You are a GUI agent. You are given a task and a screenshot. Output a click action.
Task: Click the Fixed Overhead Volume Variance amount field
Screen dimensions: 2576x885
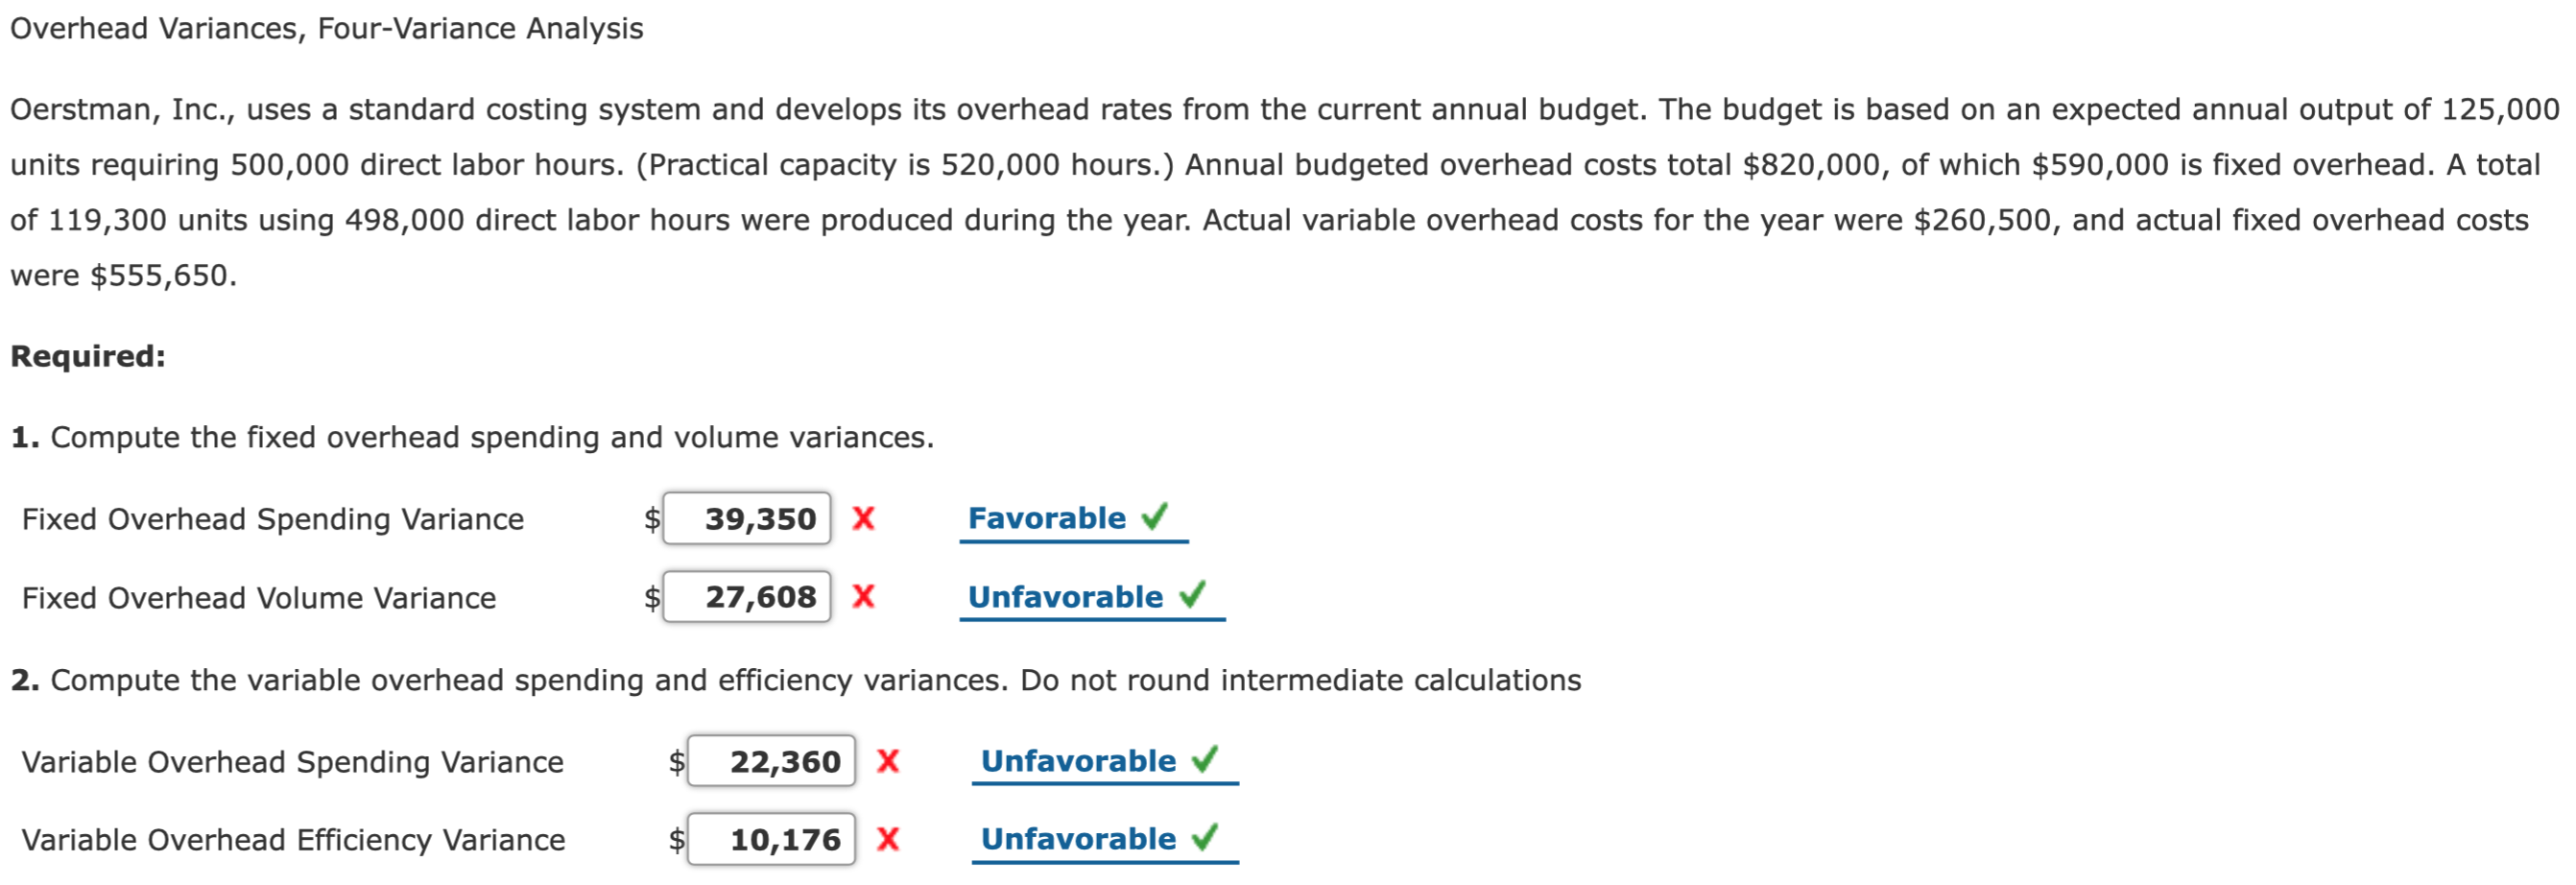tap(746, 597)
